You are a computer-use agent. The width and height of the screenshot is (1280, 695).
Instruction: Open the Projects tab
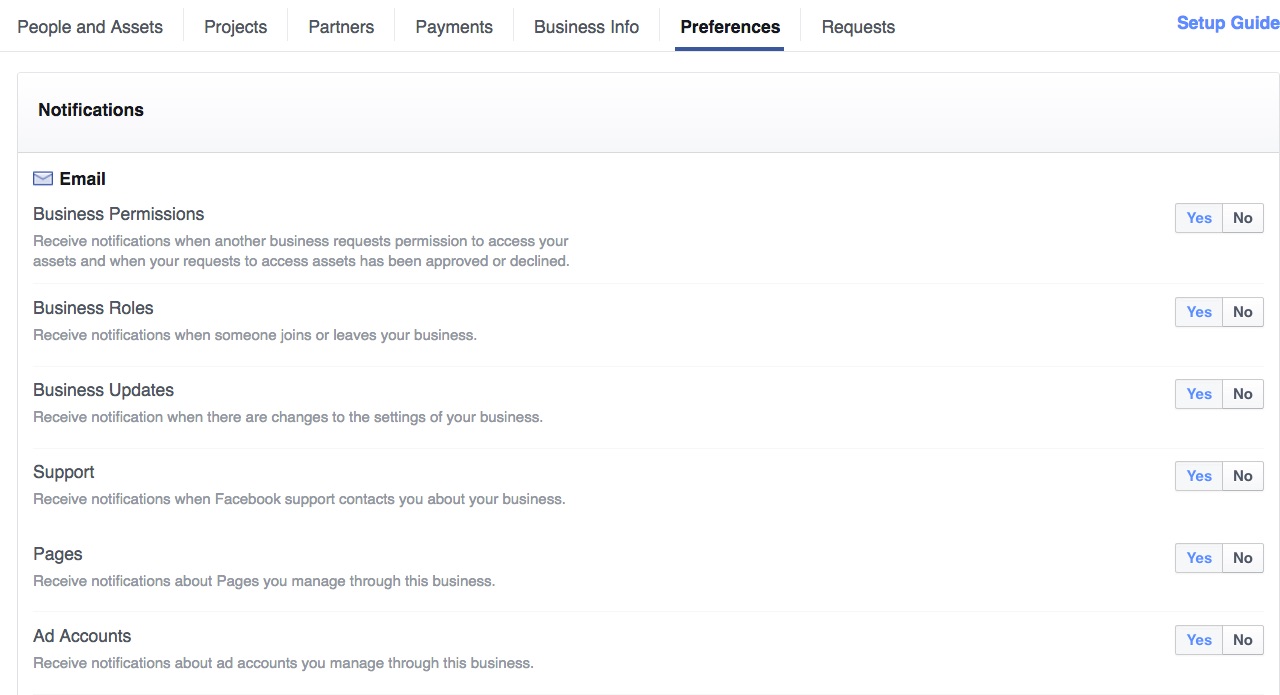click(x=235, y=27)
